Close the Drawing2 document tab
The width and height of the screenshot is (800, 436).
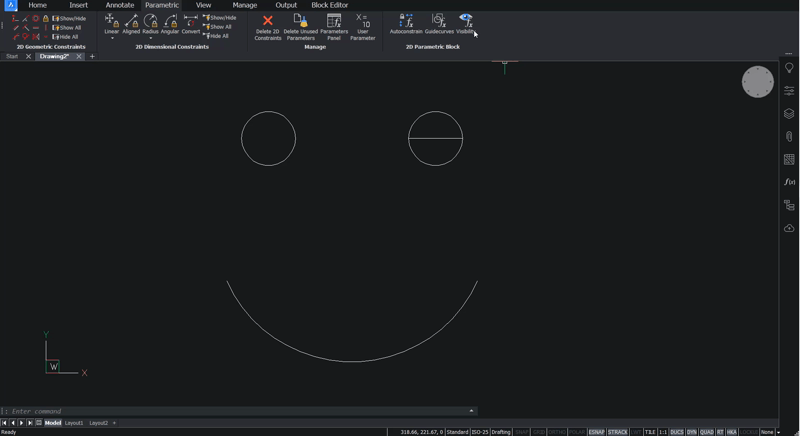click(79, 57)
